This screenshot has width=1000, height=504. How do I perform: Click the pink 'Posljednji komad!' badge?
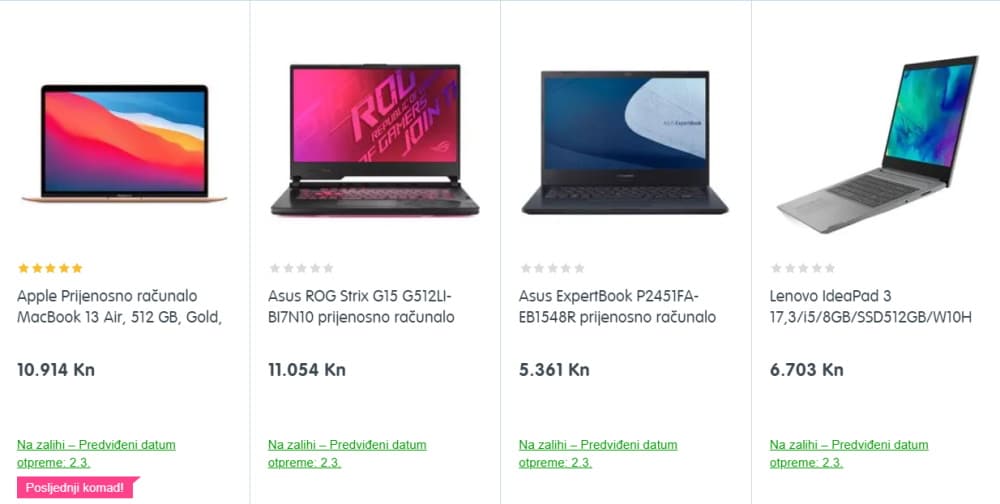76,488
